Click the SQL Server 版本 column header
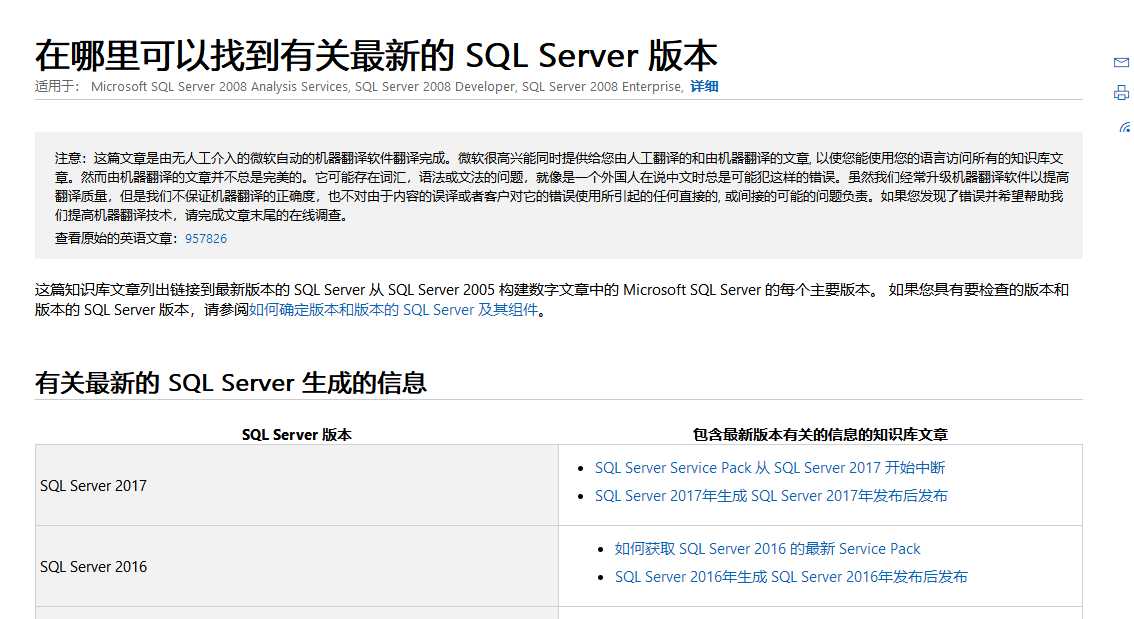 pyautogui.click(x=297, y=435)
